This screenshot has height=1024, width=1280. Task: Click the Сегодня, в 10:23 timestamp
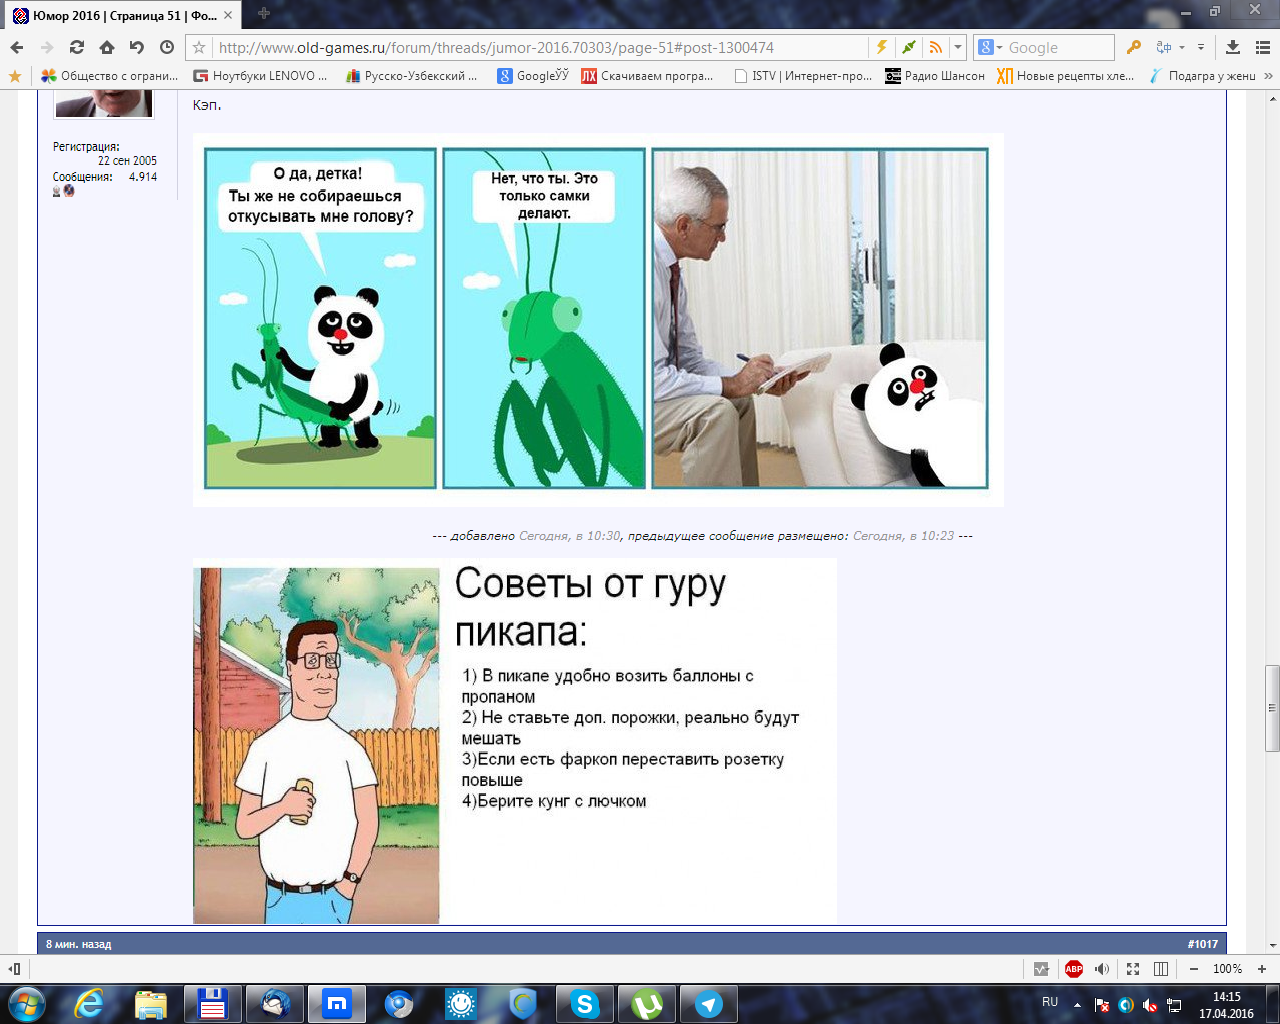click(903, 536)
